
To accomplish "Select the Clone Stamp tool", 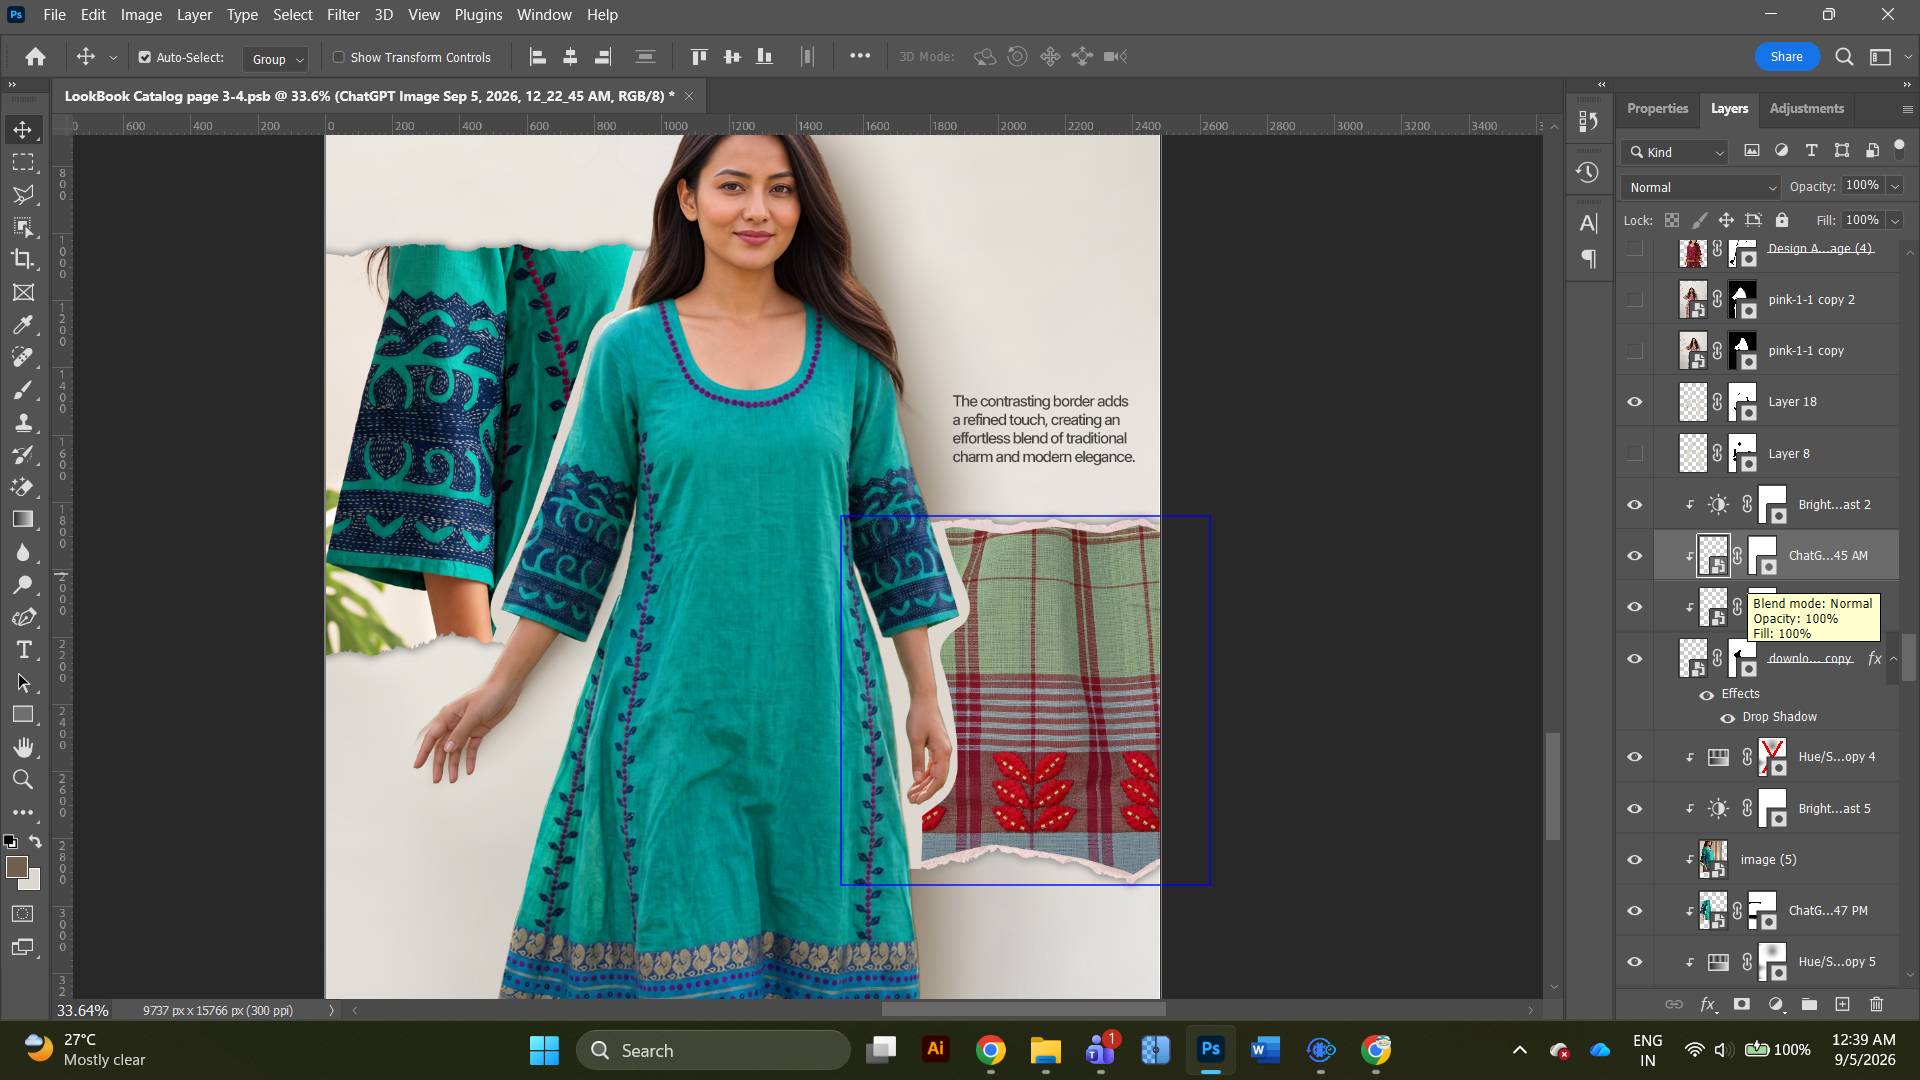I will pyautogui.click(x=23, y=422).
